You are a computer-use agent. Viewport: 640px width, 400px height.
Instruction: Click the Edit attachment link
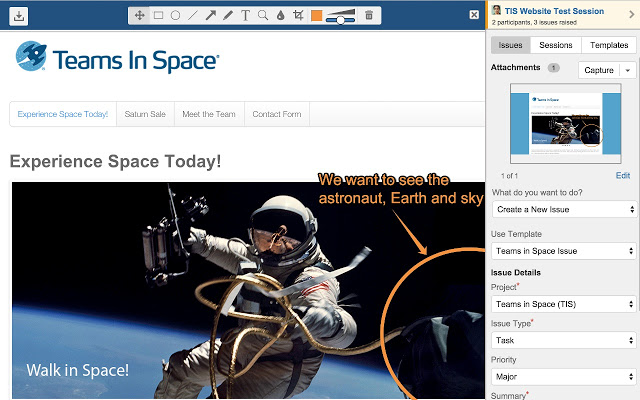(x=623, y=176)
